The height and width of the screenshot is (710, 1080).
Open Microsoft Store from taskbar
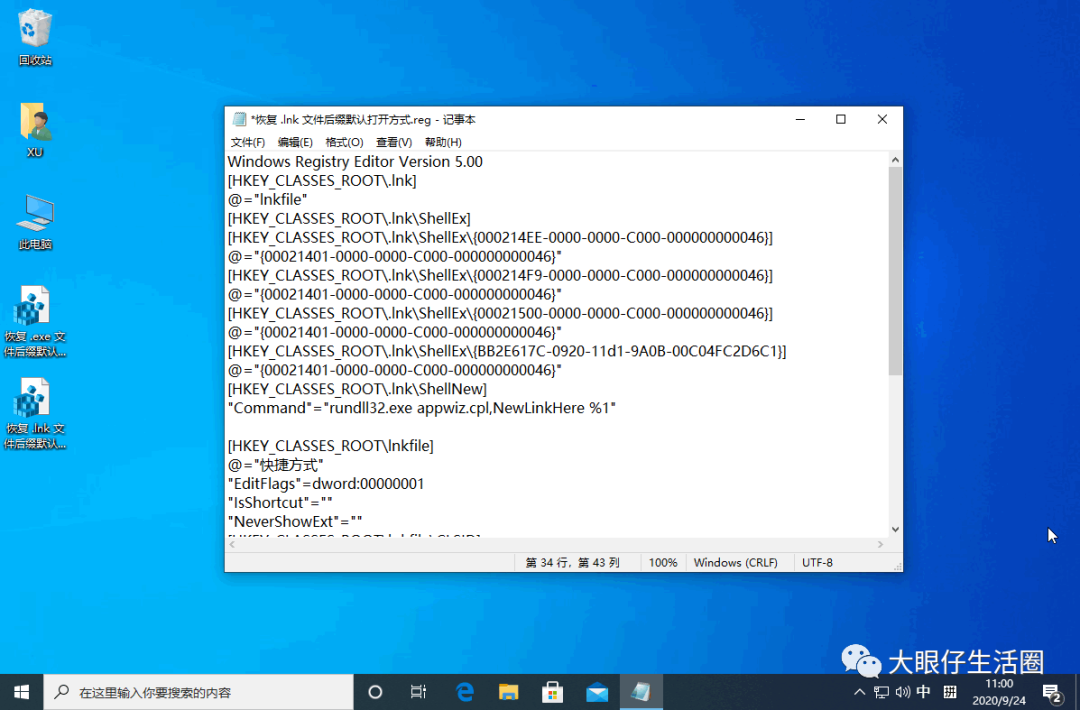pos(552,692)
